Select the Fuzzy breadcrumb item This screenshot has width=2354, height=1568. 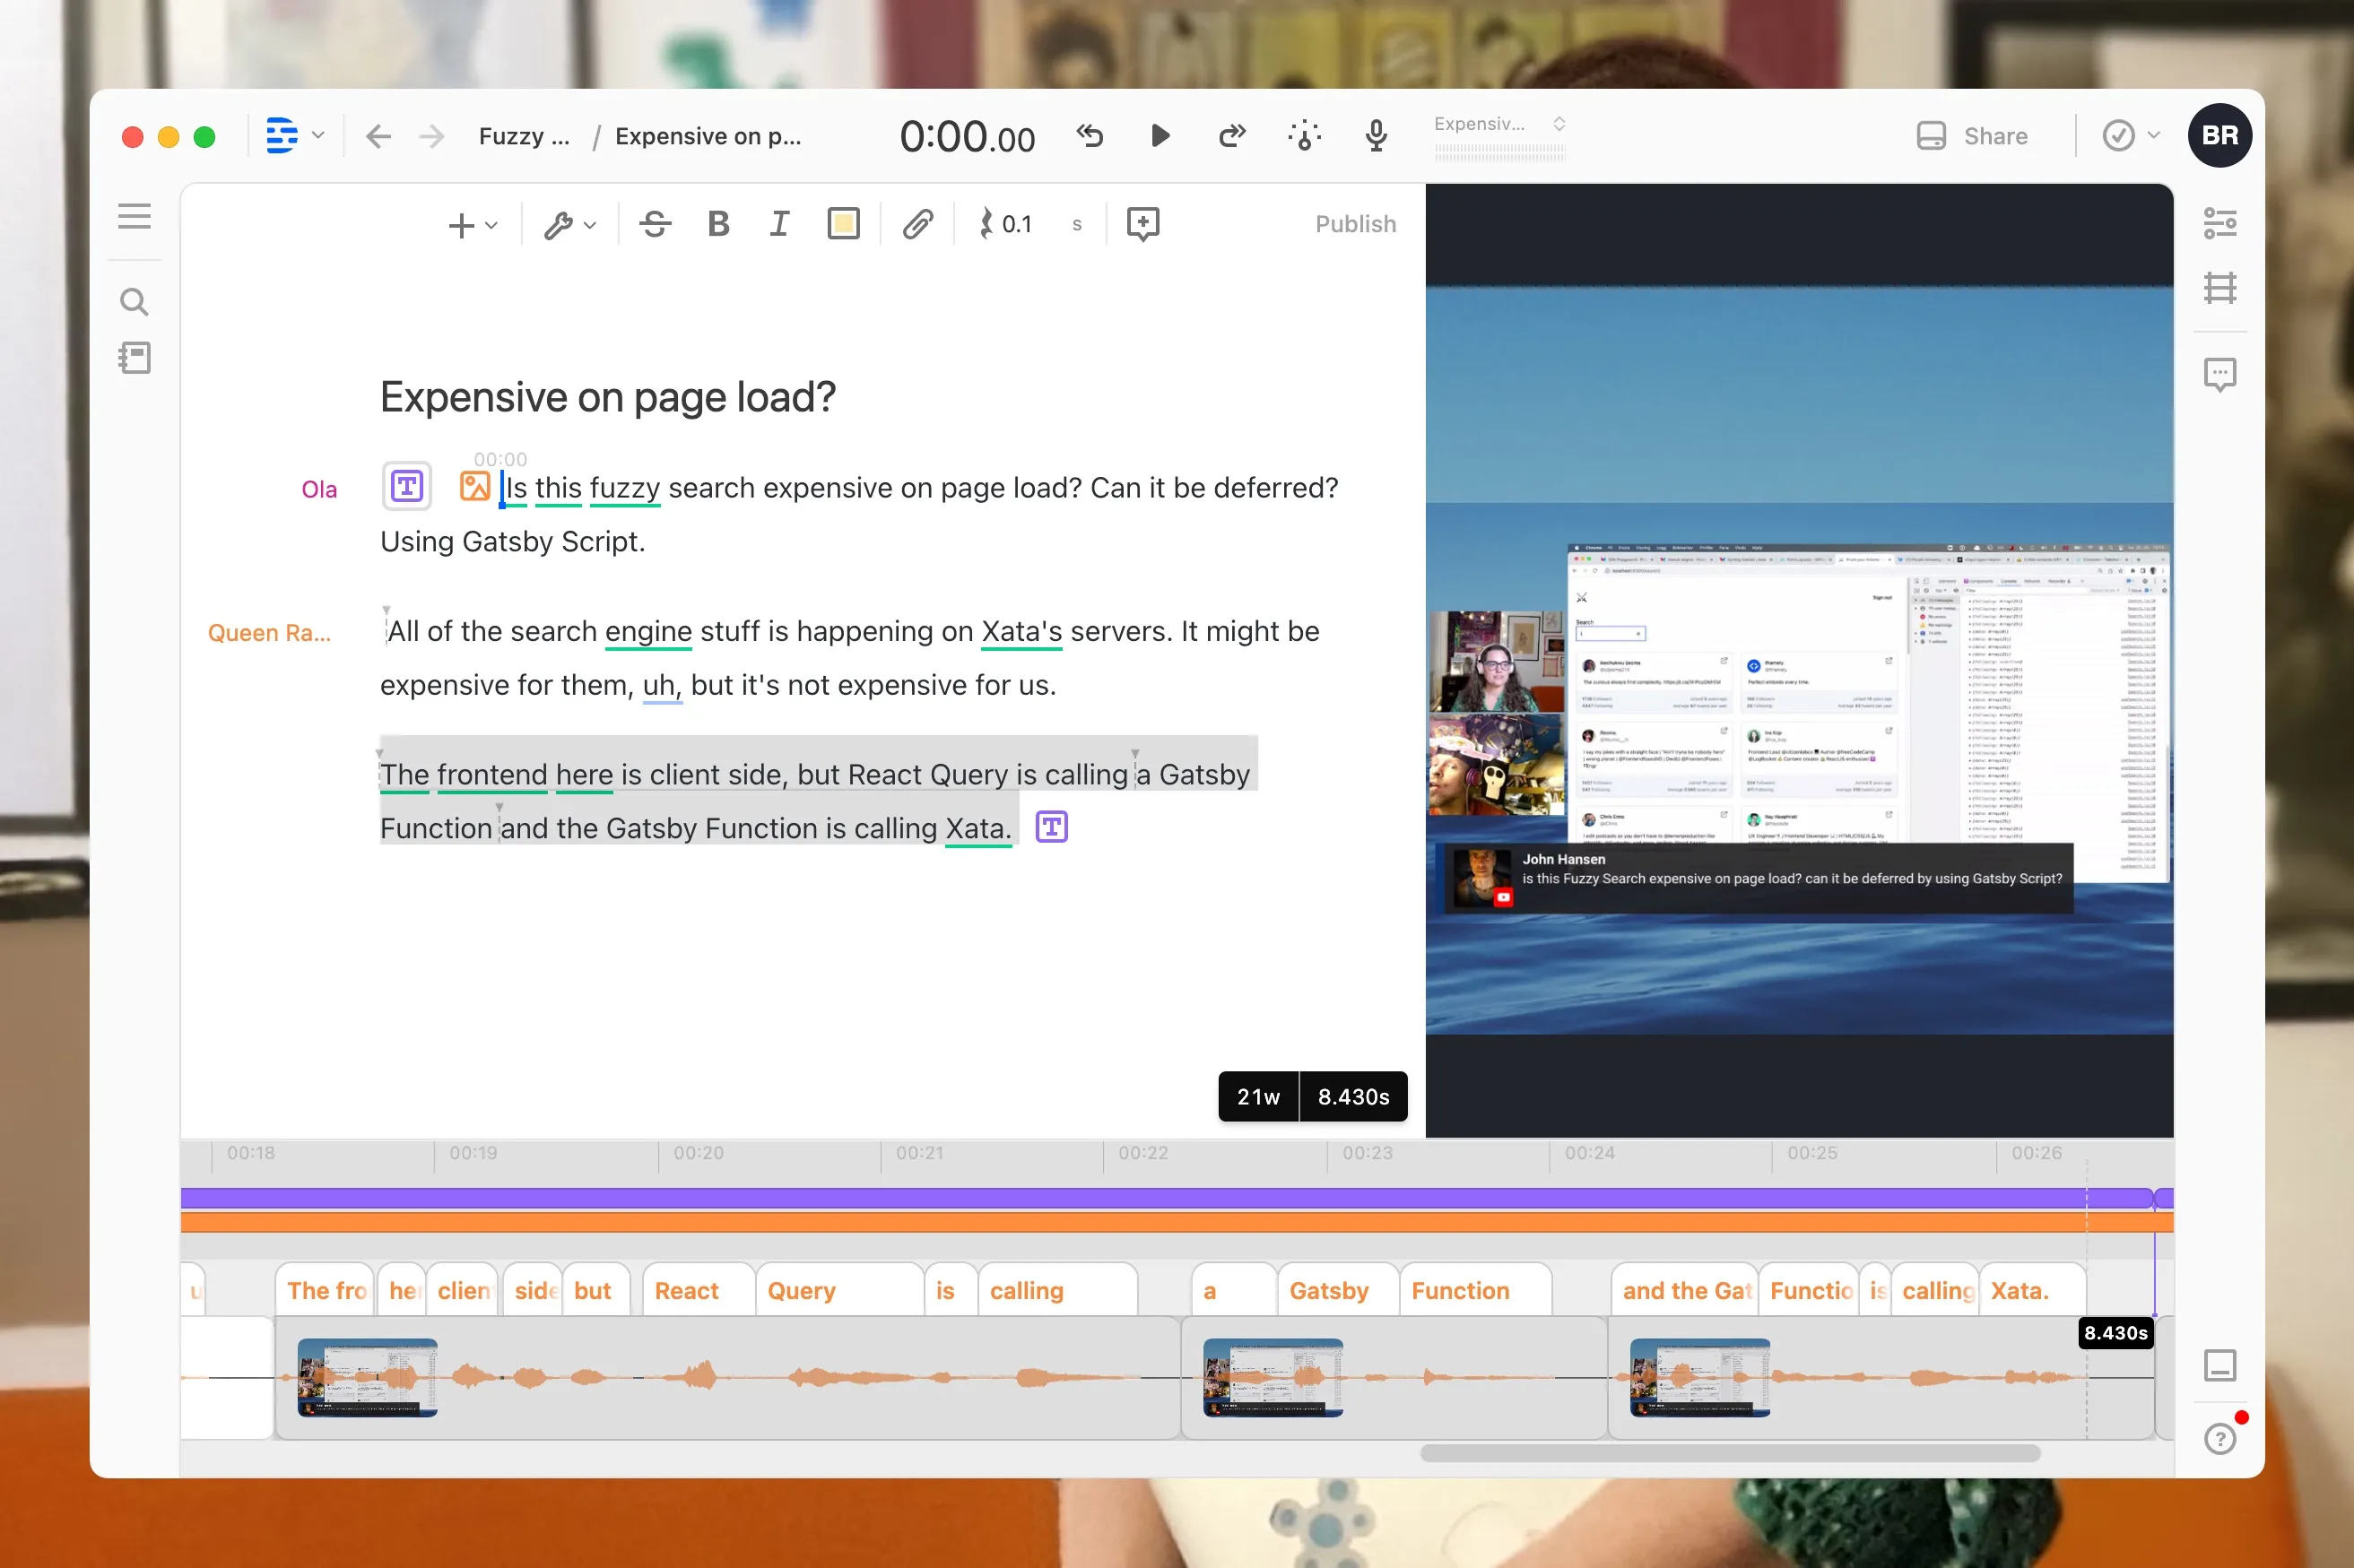[x=524, y=136]
